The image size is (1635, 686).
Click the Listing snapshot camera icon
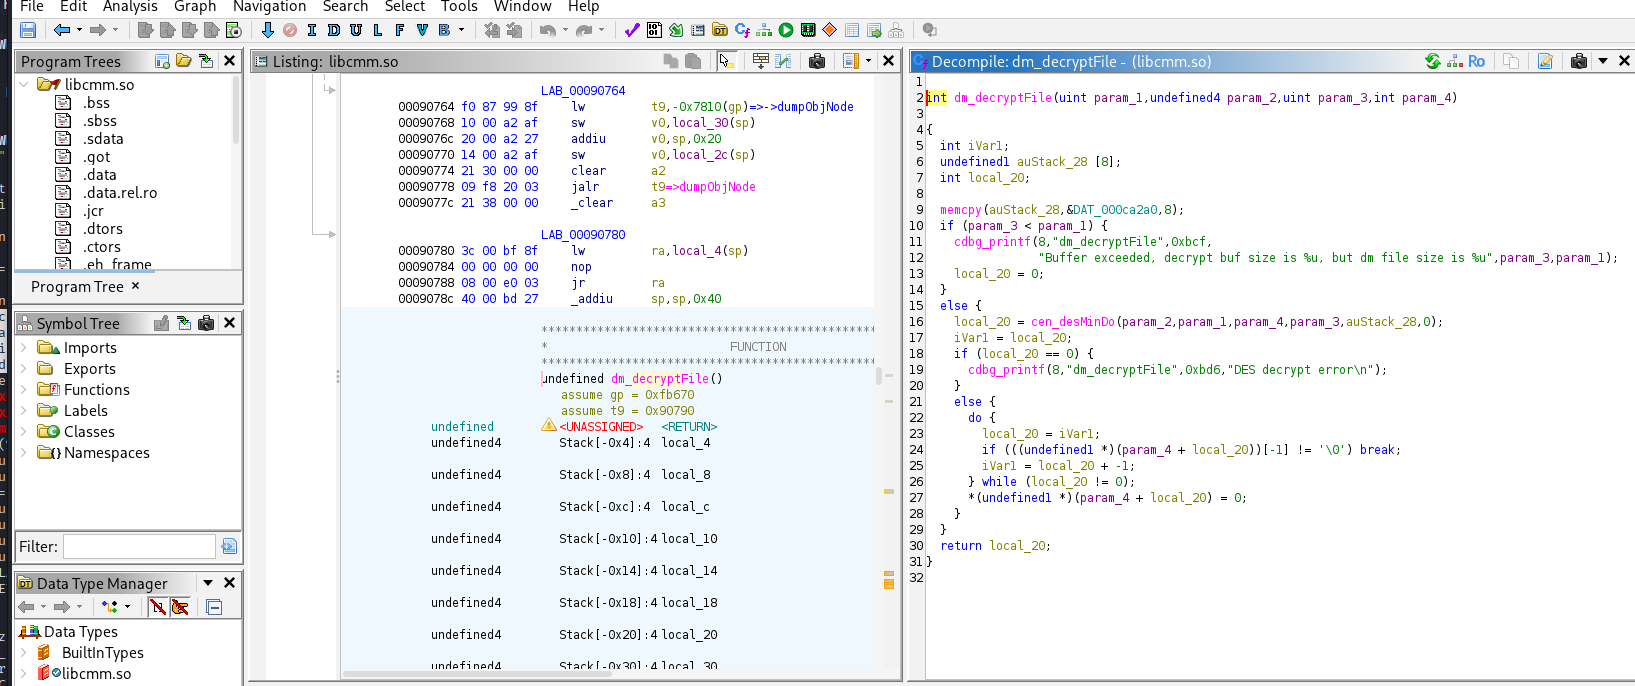[817, 62]
